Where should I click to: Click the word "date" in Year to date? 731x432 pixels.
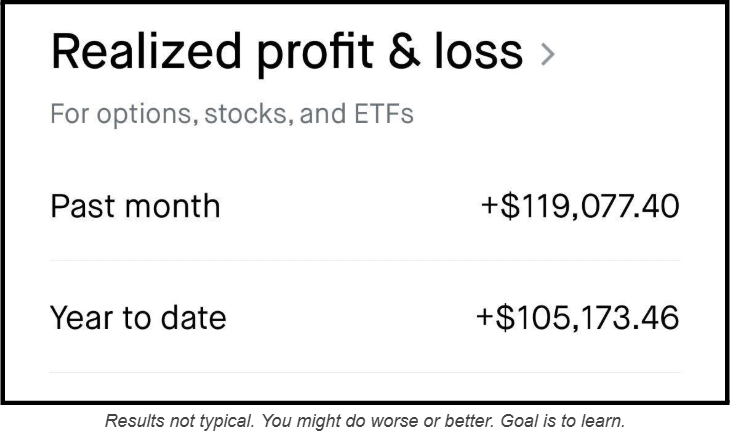[x=195, y=318]
